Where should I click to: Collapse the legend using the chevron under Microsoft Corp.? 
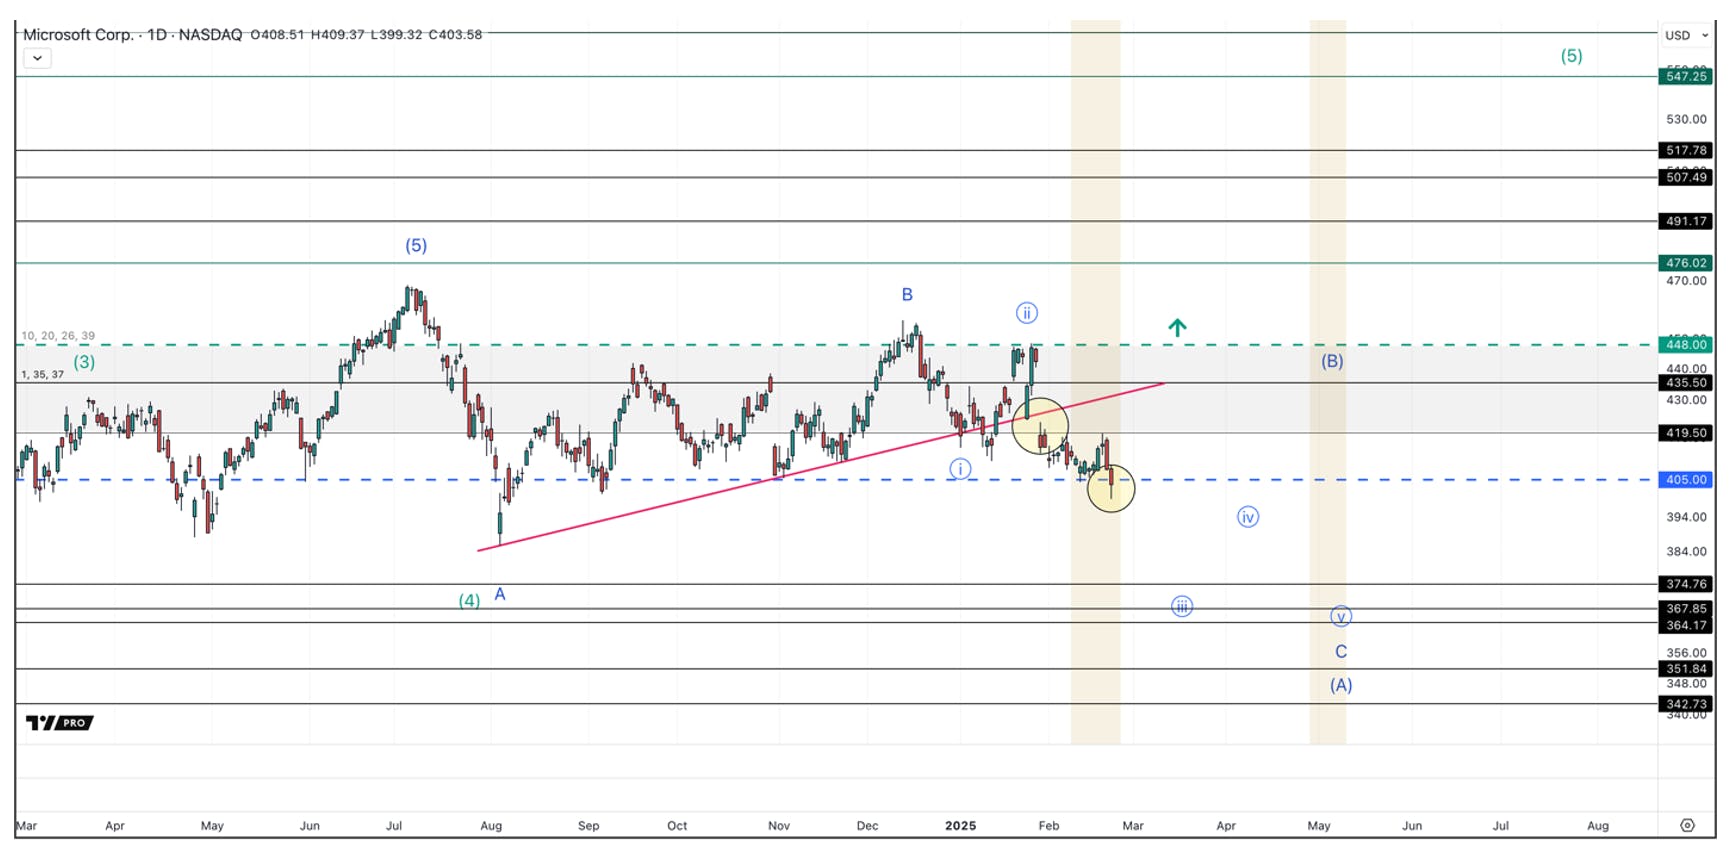(x=37, y=58)
